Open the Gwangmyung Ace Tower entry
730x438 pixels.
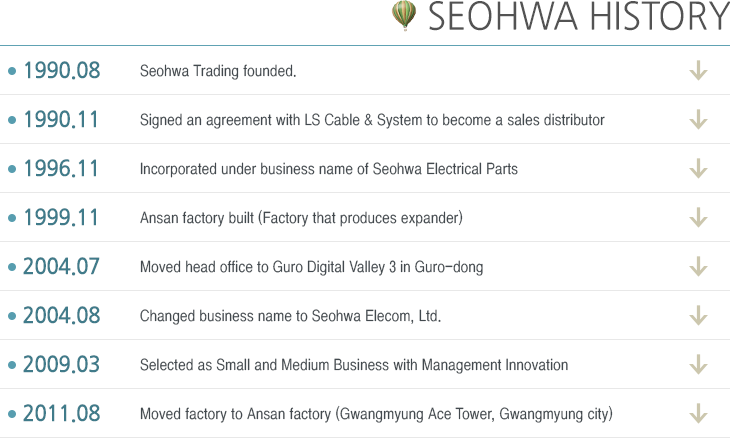click(x=376, y=414)
